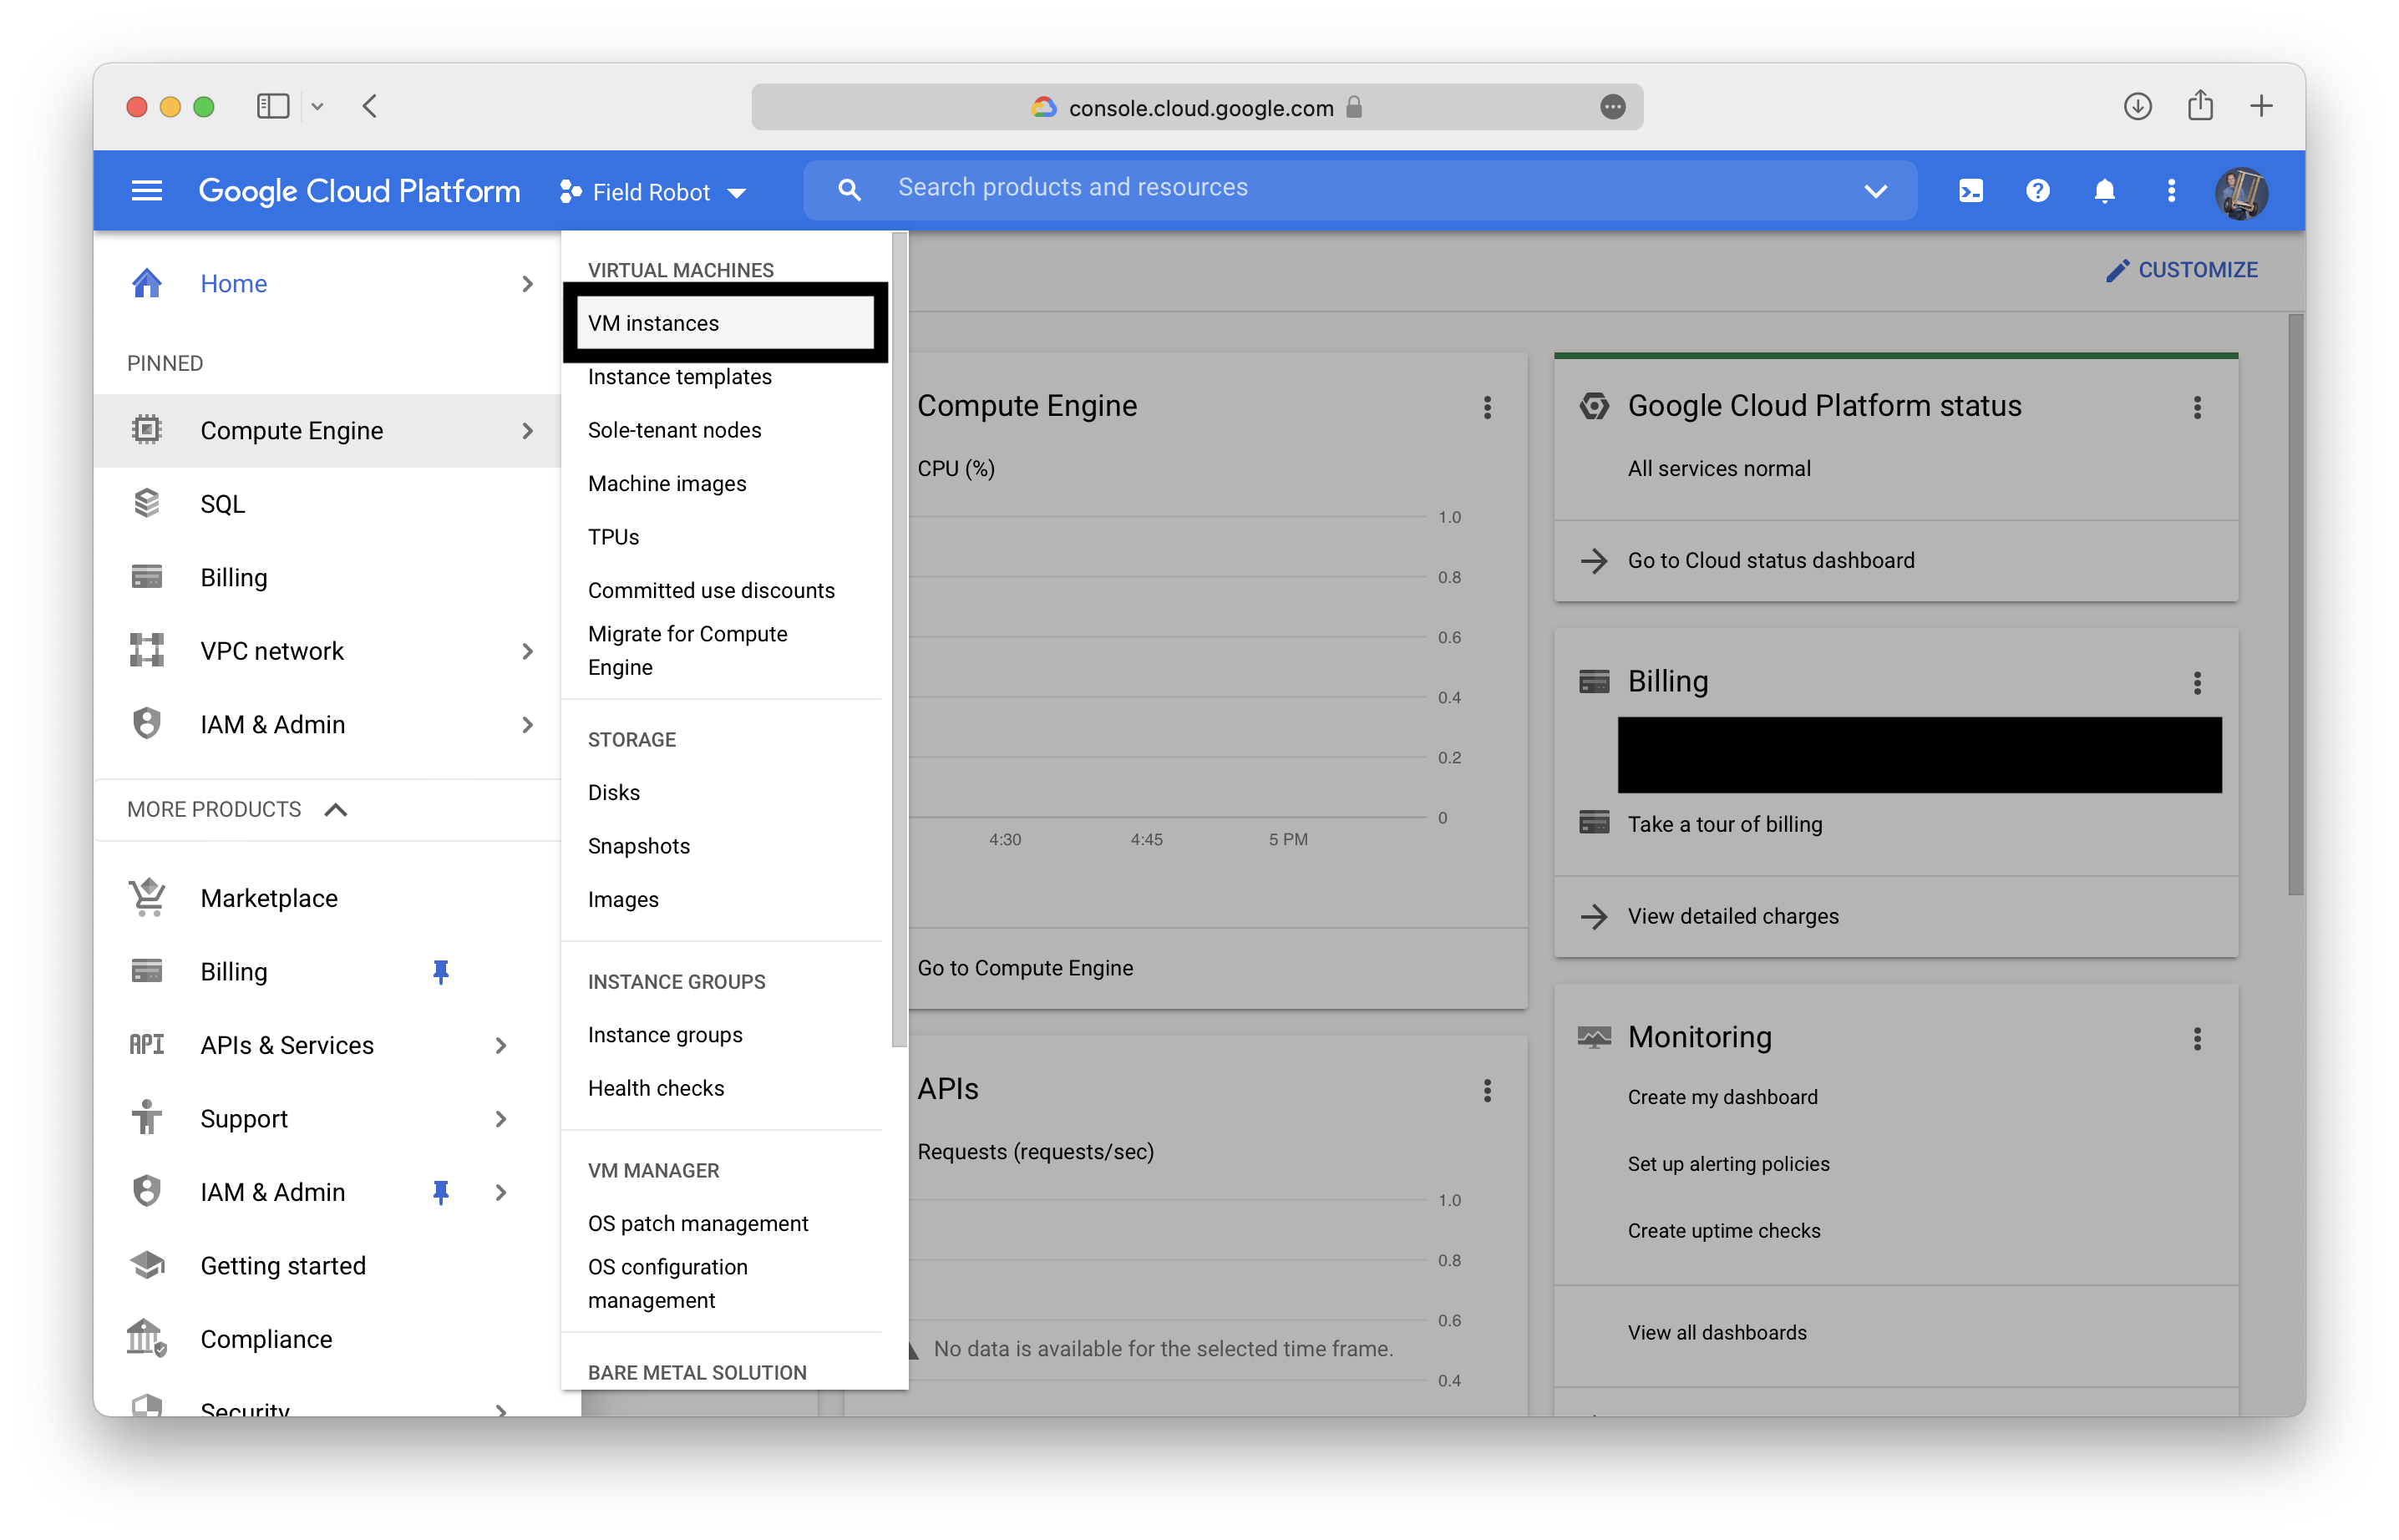
Task: Click the Support person icon
Action: coord(147,1117)
